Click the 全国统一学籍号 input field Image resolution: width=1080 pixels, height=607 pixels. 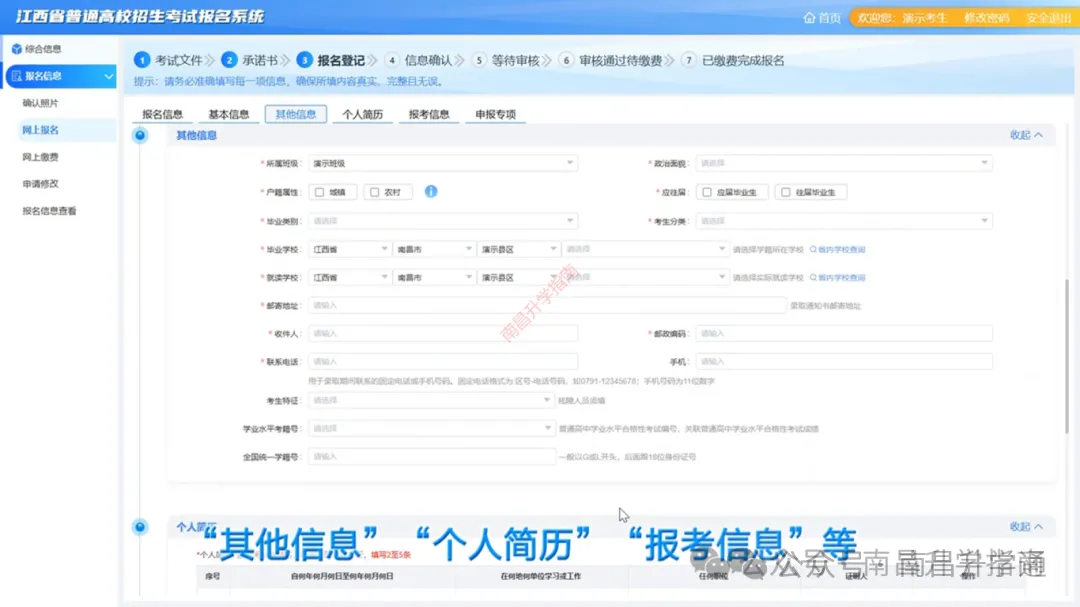pos(431,457)
